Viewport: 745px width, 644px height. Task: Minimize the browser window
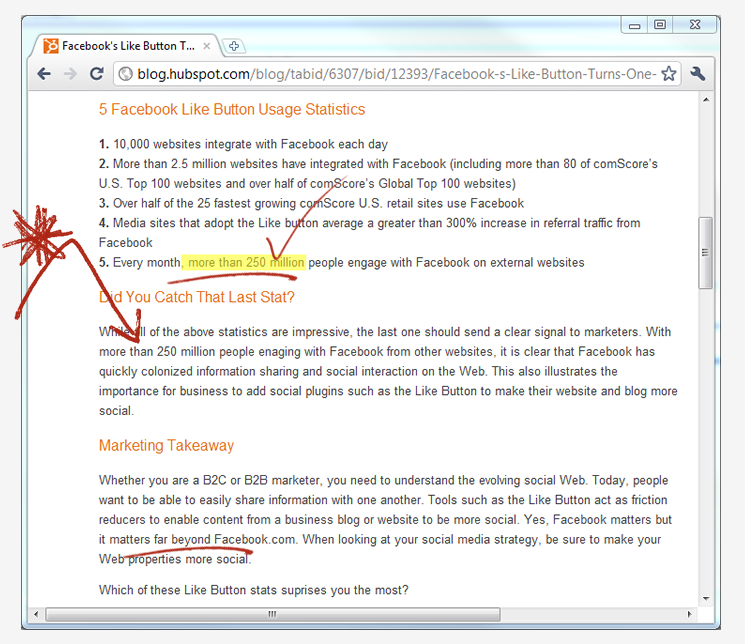[x=635, y=25]
